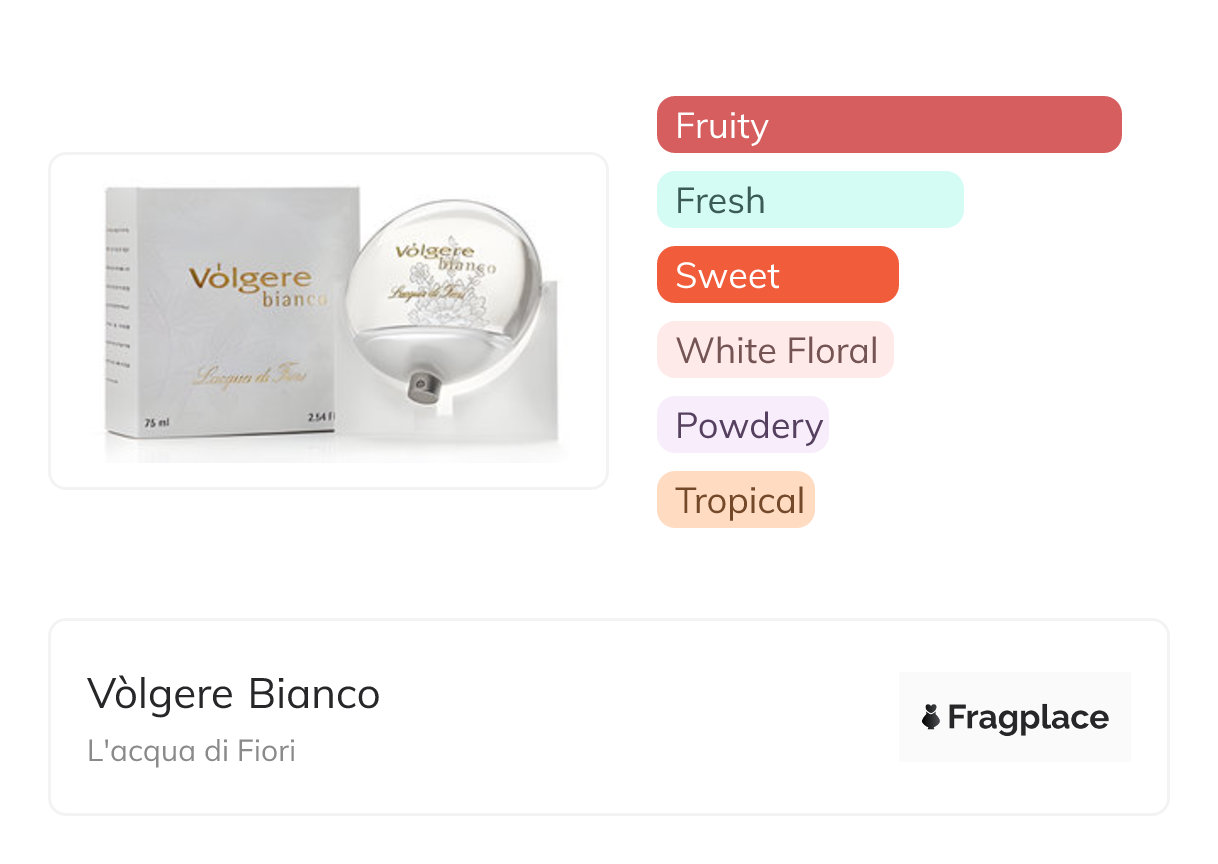Select the White Floral accord tag

(x=775, y=350)
